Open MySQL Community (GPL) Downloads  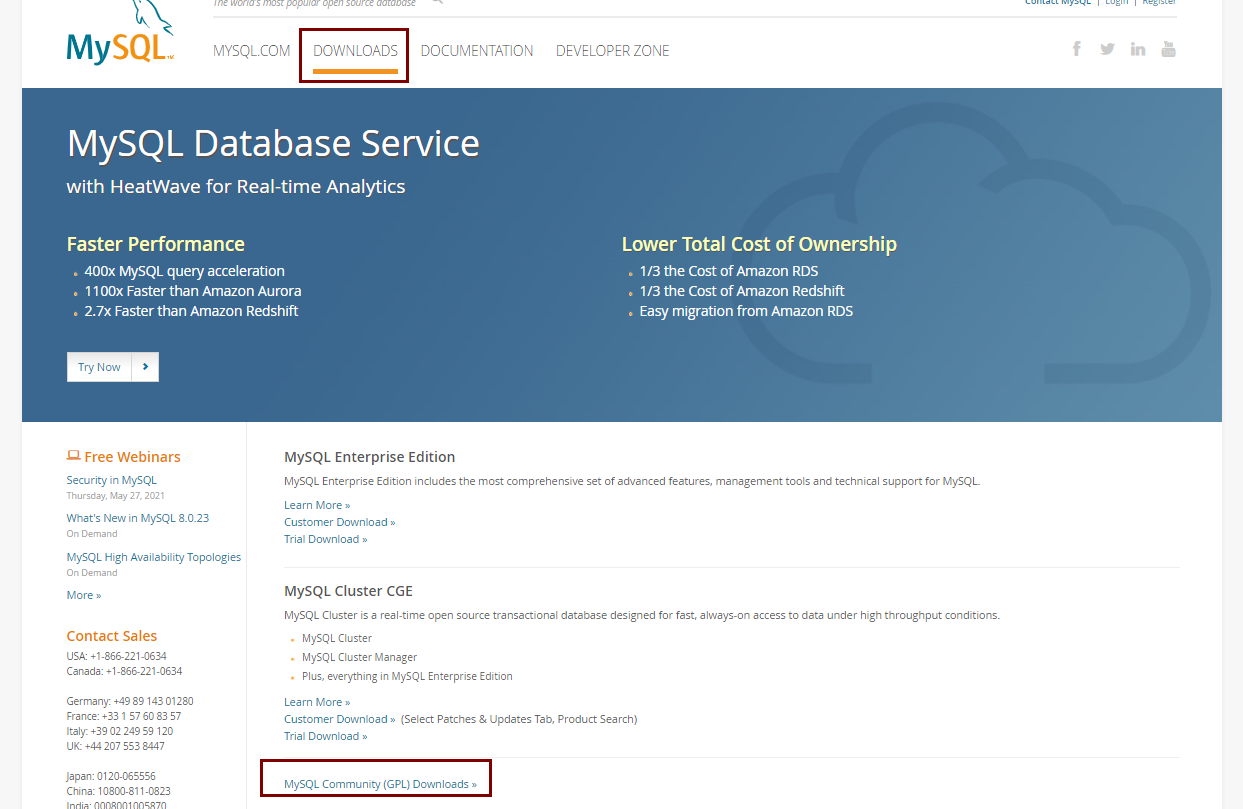point(375,783)
